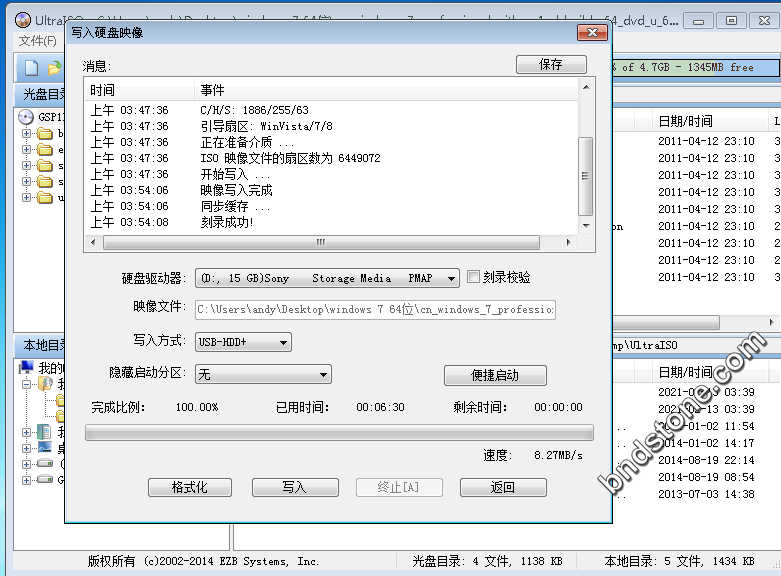Select the G drive icon in local tree
This screenshot has width=781, height=576.
45,480
